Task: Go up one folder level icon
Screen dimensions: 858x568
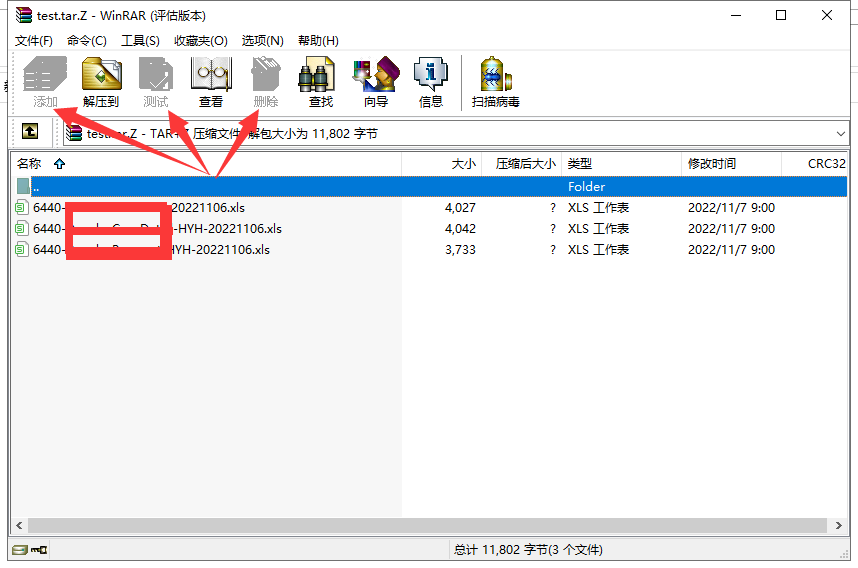Action: 30,131
